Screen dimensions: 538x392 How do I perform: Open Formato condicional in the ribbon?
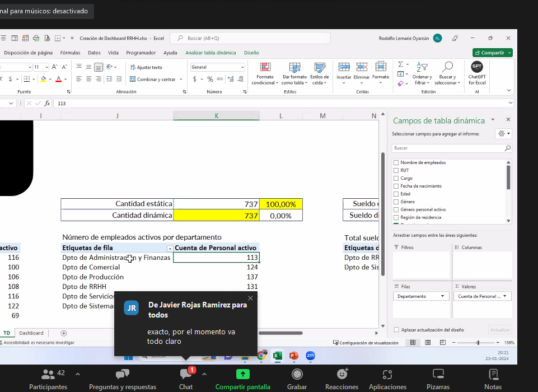tap(265, 73)
